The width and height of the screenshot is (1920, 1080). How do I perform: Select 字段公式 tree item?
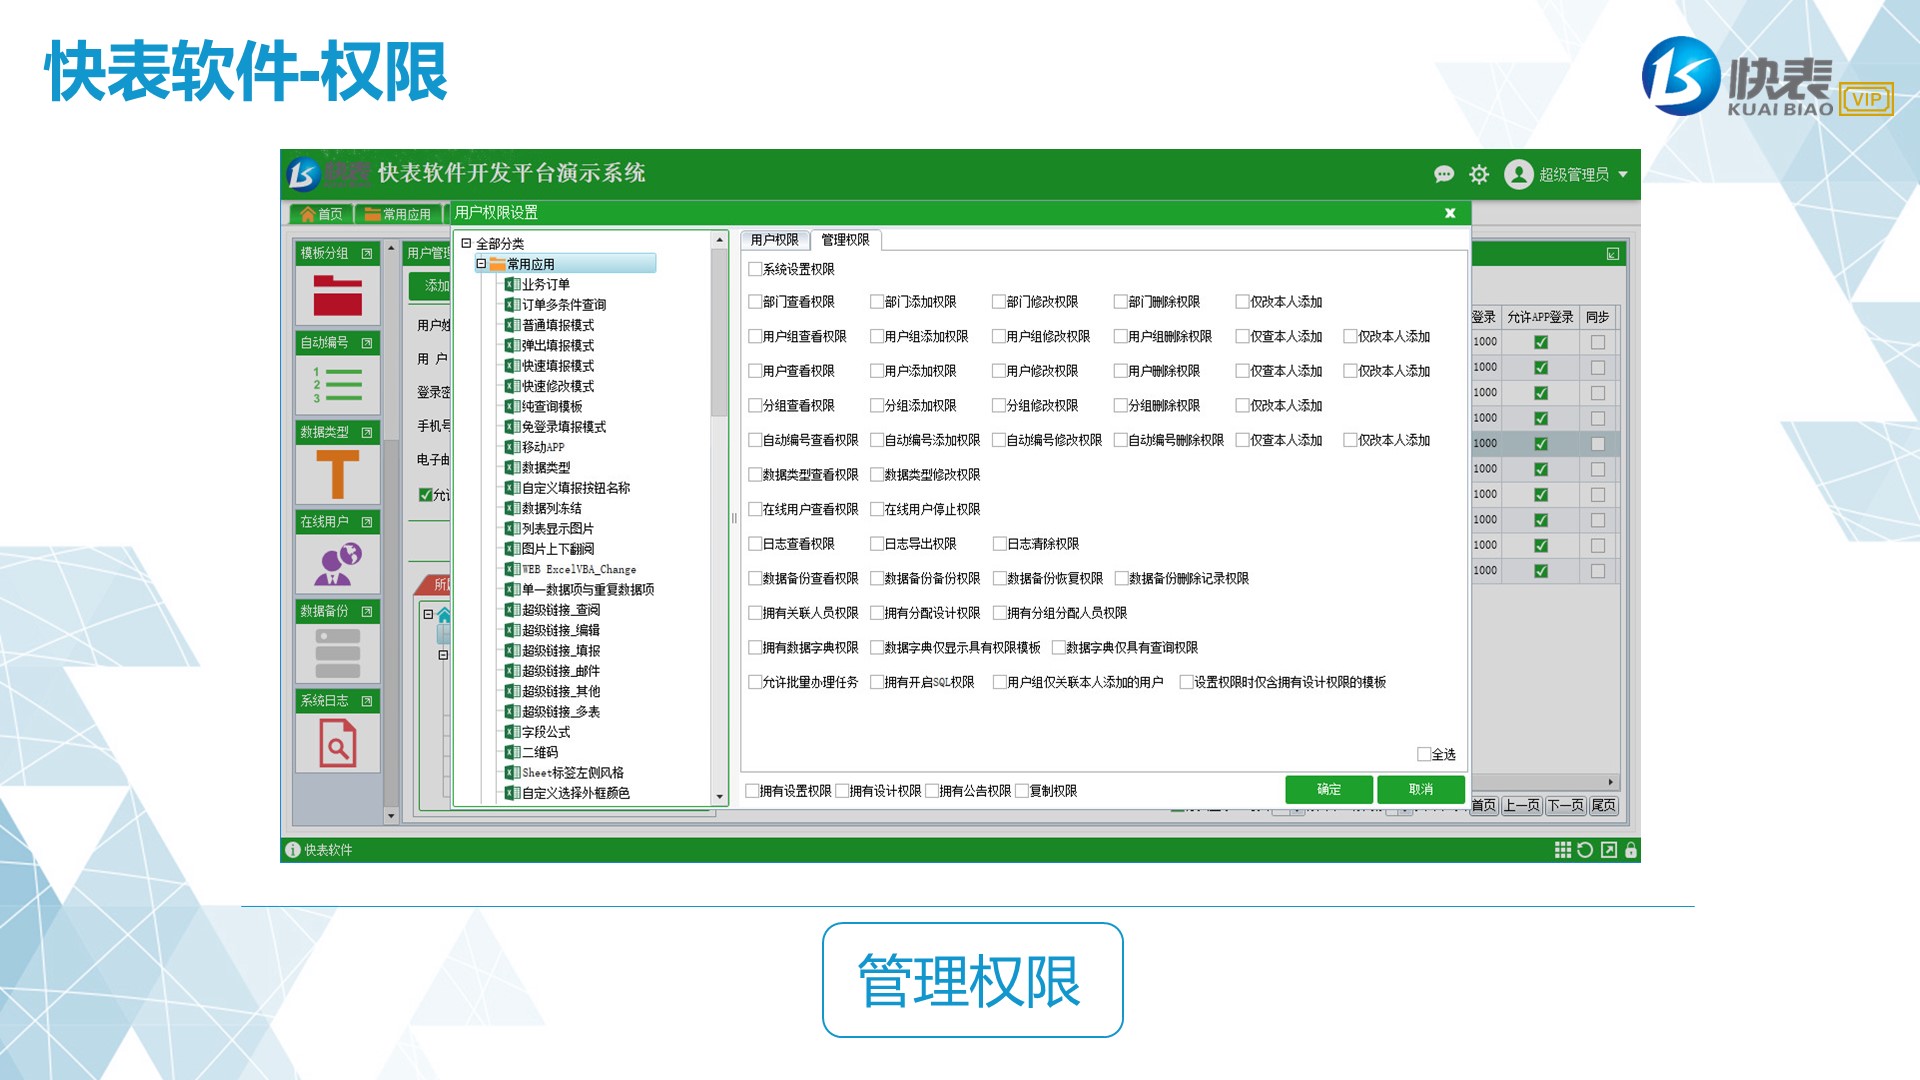[546, 732]
